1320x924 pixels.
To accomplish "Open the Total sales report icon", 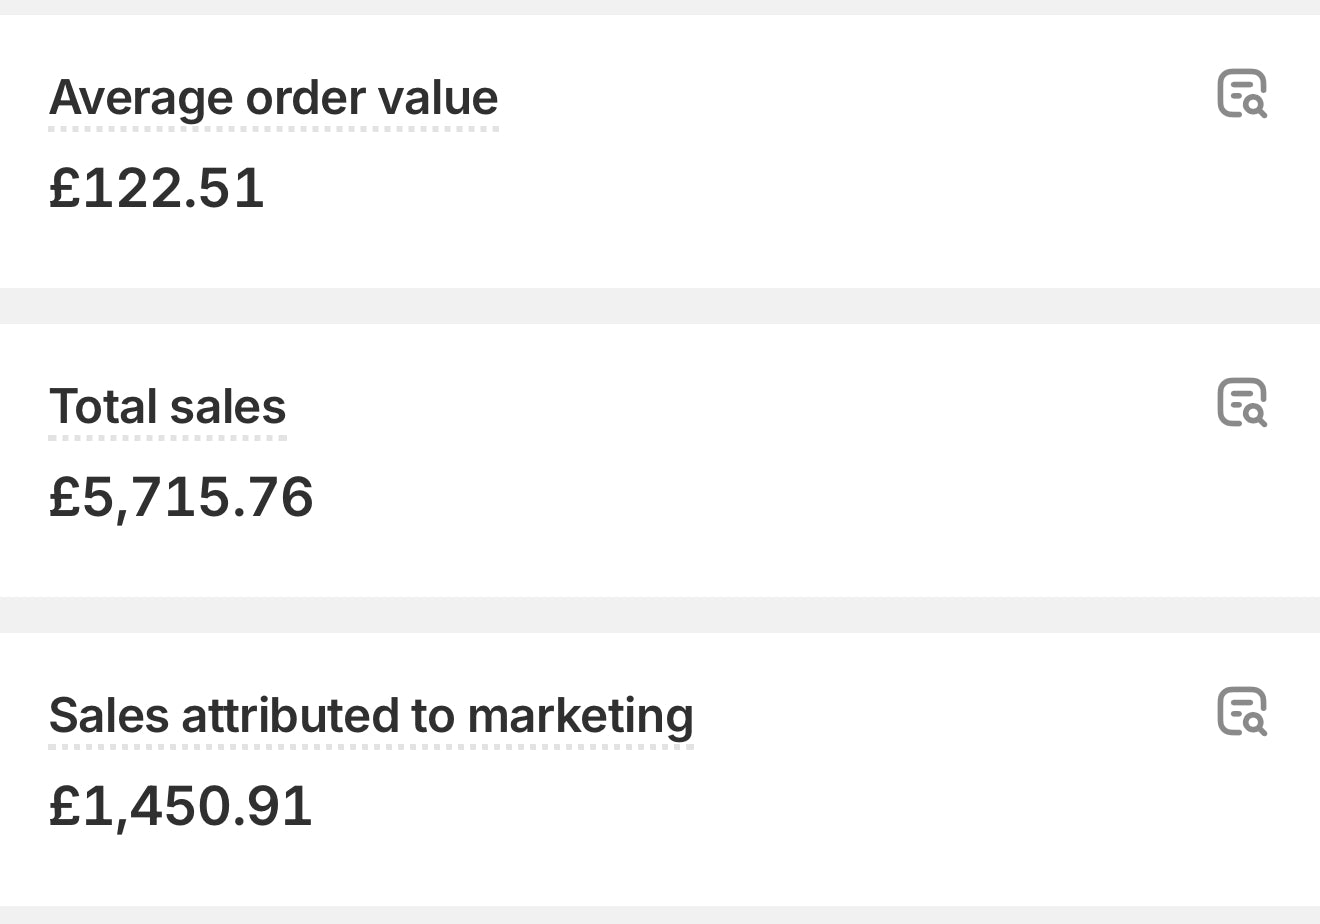I will (1242, 403).
